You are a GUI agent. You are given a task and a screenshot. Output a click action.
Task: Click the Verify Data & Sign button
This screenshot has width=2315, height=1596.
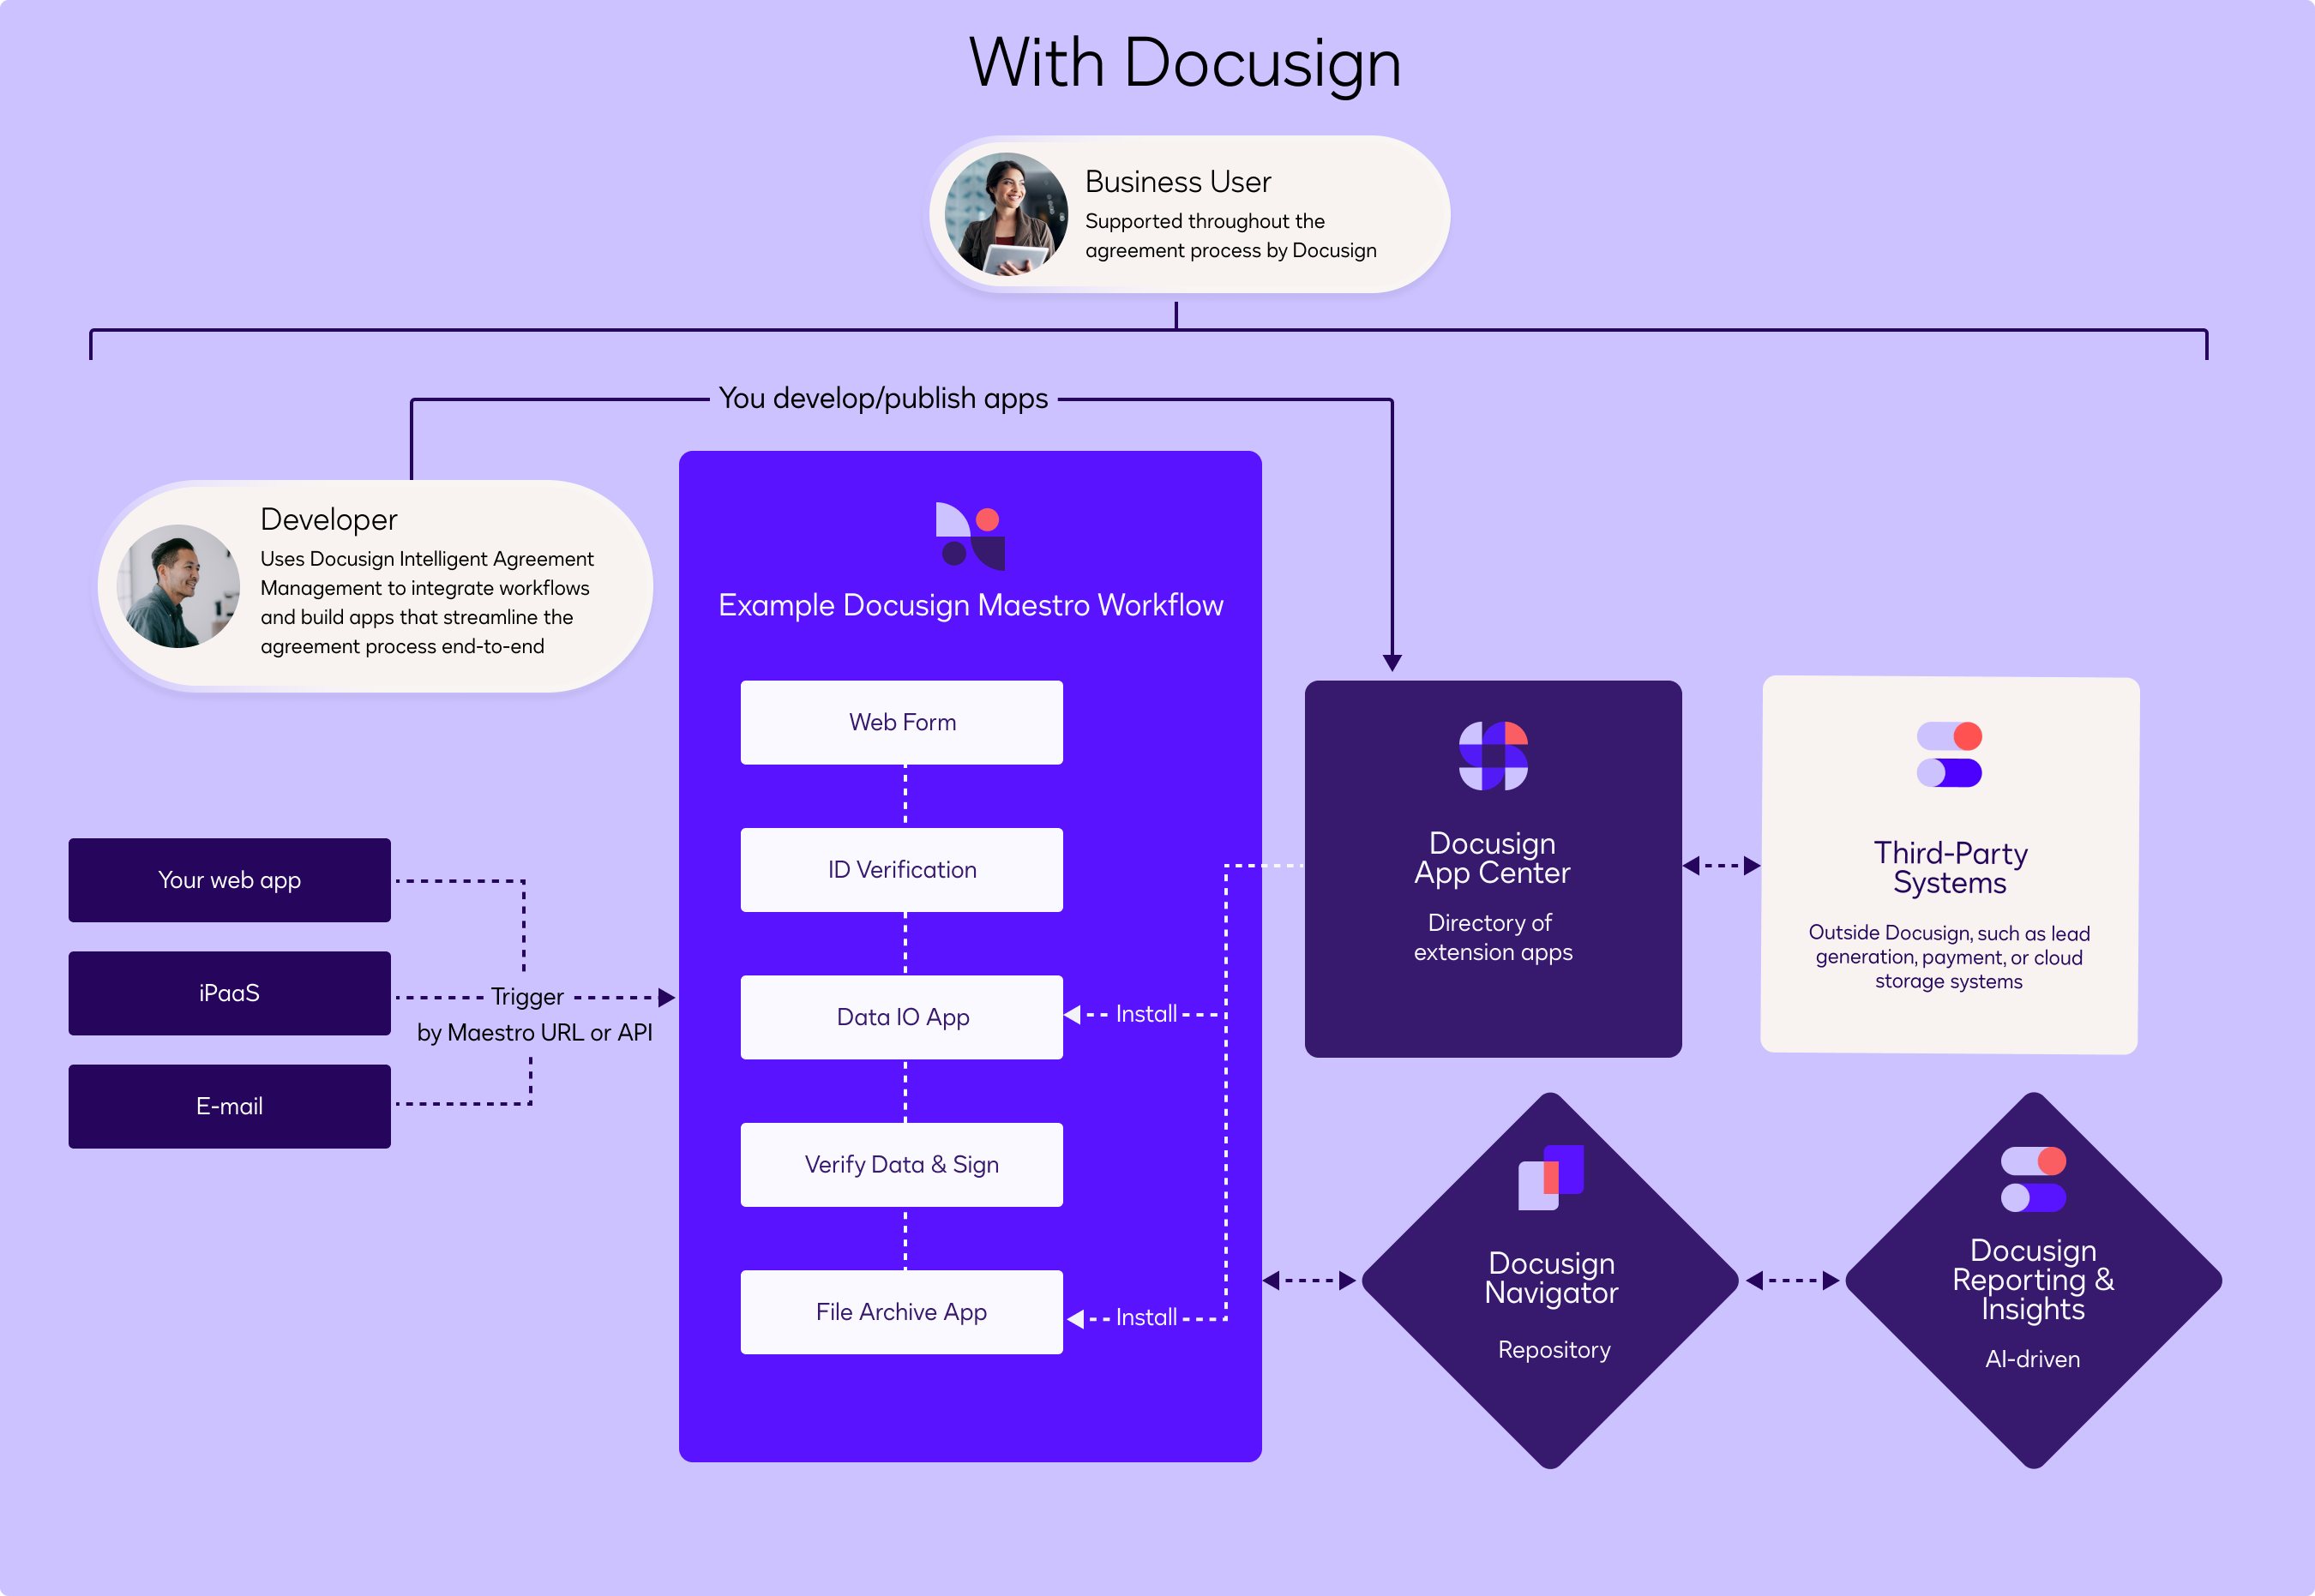[901, 1164]
